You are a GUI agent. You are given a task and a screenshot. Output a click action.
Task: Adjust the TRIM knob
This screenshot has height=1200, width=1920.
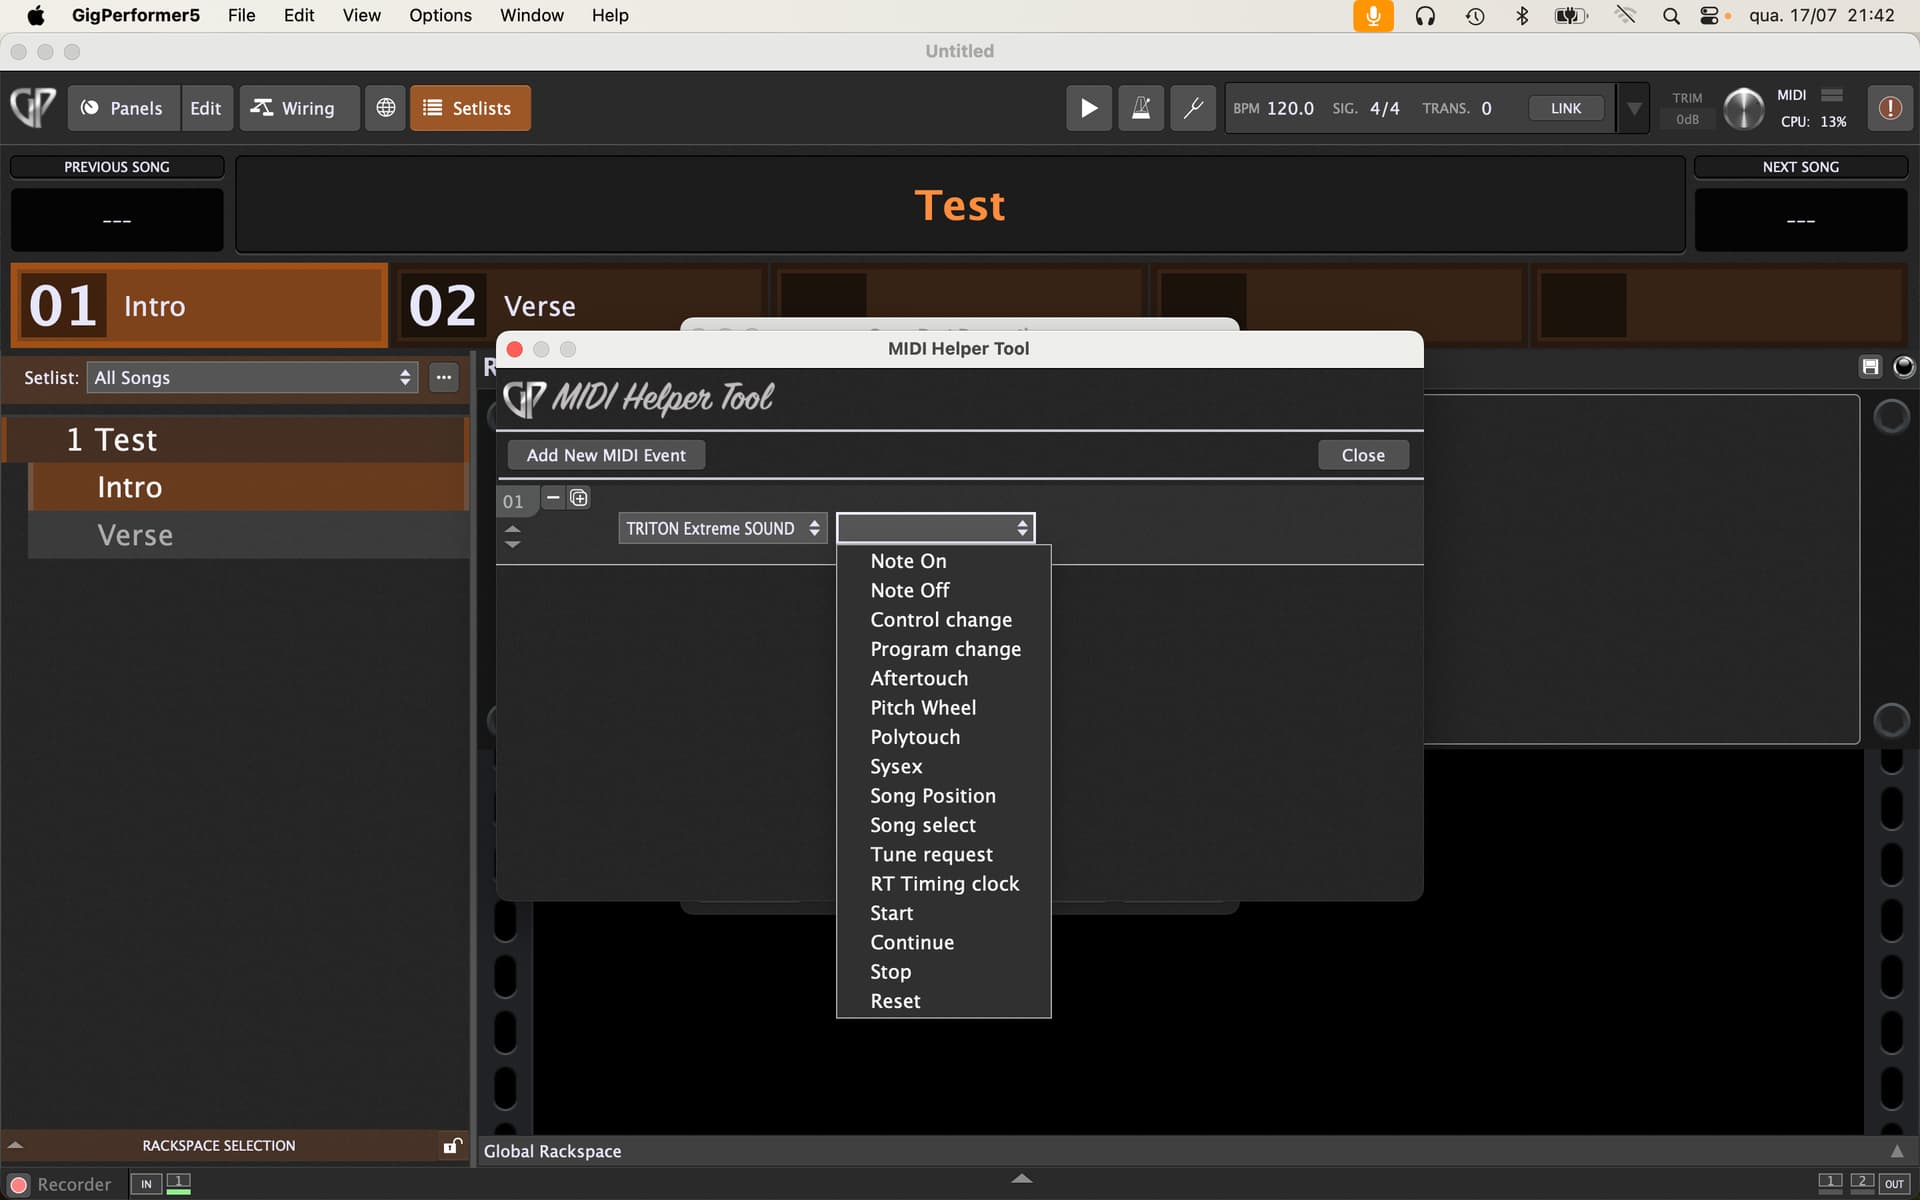coord(1743,108)
